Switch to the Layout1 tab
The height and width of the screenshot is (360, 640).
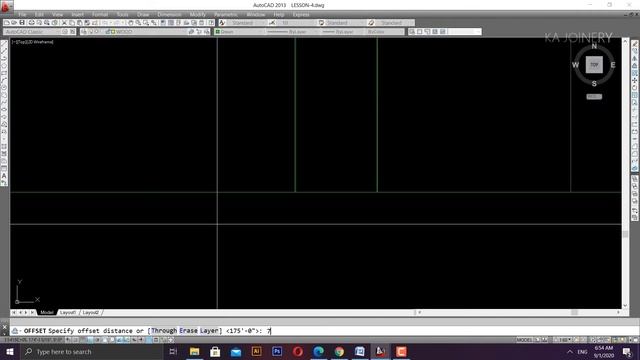[68, 312]
